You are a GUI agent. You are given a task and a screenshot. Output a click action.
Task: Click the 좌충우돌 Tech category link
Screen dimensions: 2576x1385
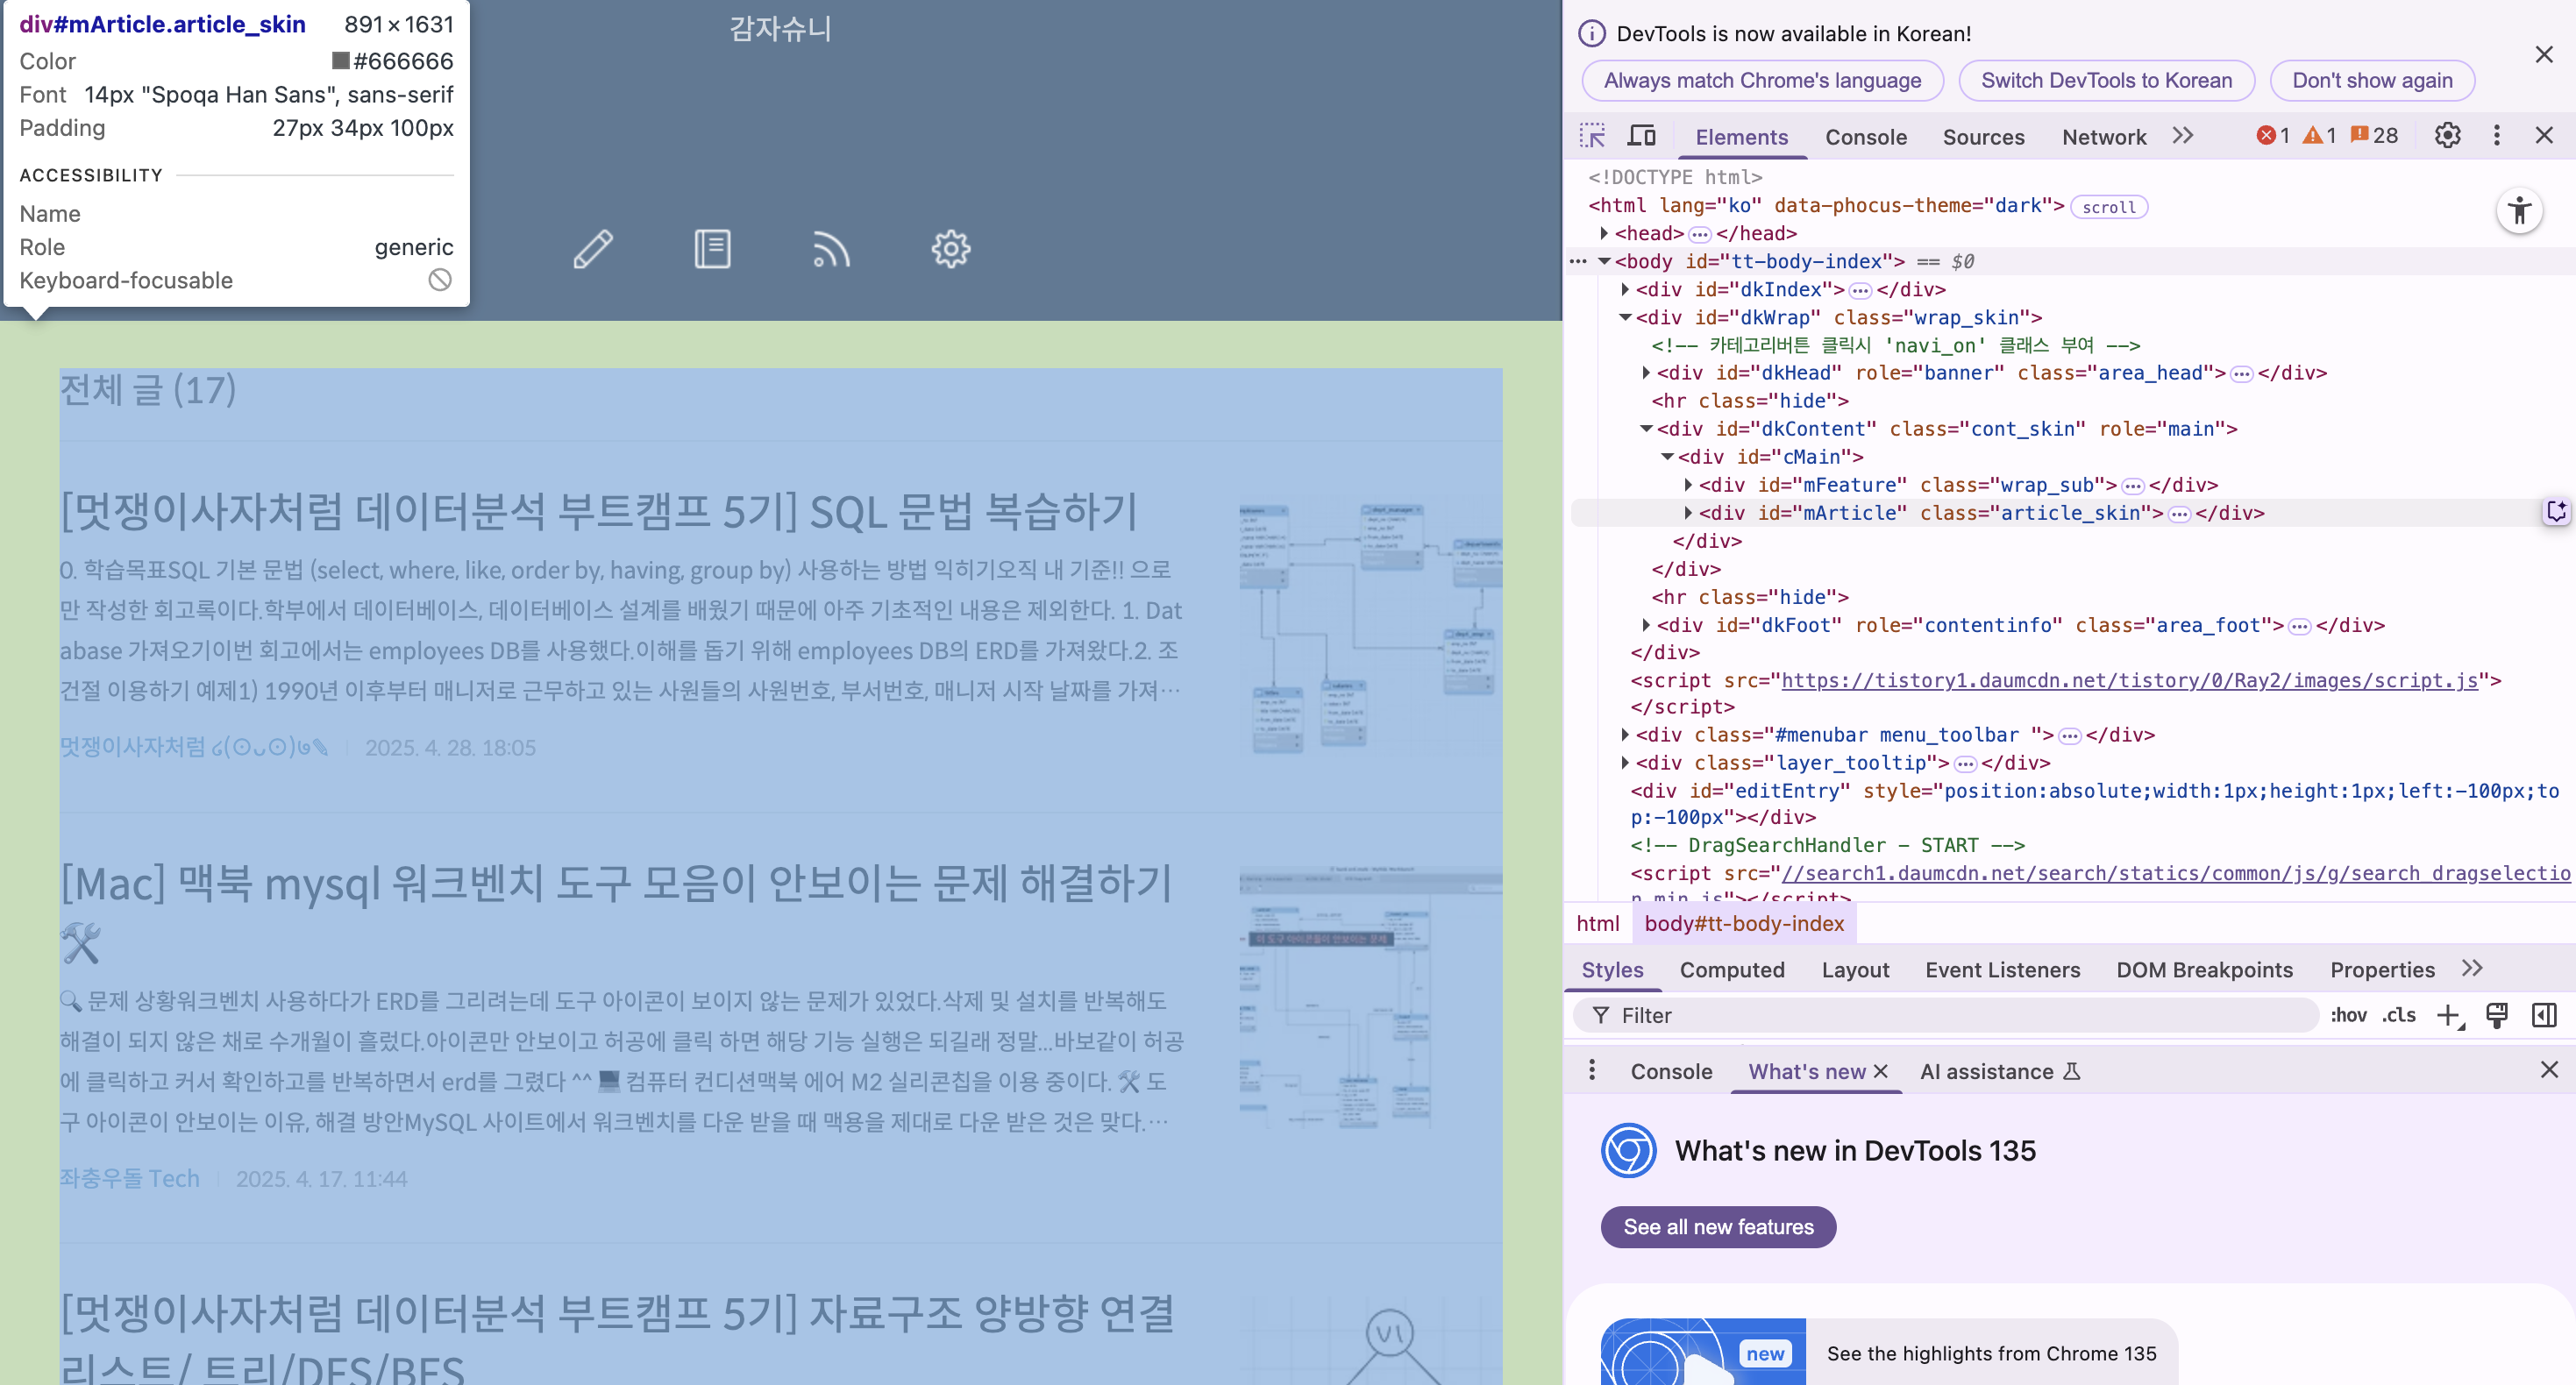pyautogui.click(x=130, y=1179)
